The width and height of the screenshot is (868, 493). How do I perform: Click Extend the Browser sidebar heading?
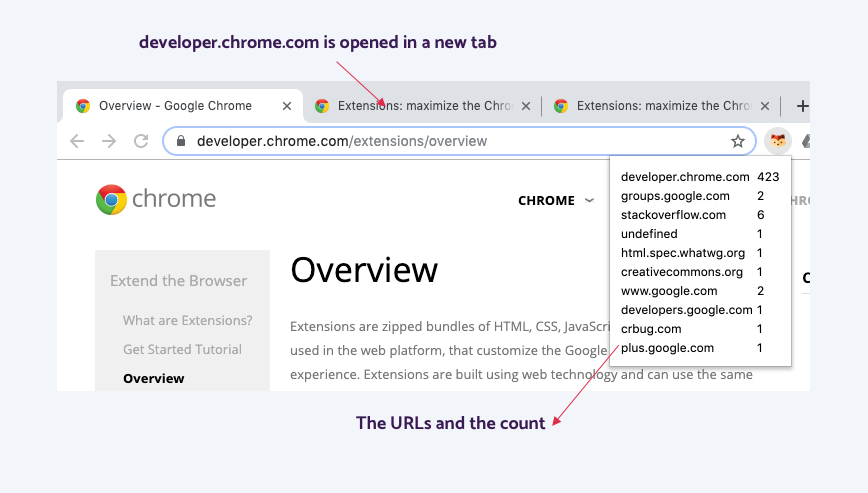coord(178,281)
